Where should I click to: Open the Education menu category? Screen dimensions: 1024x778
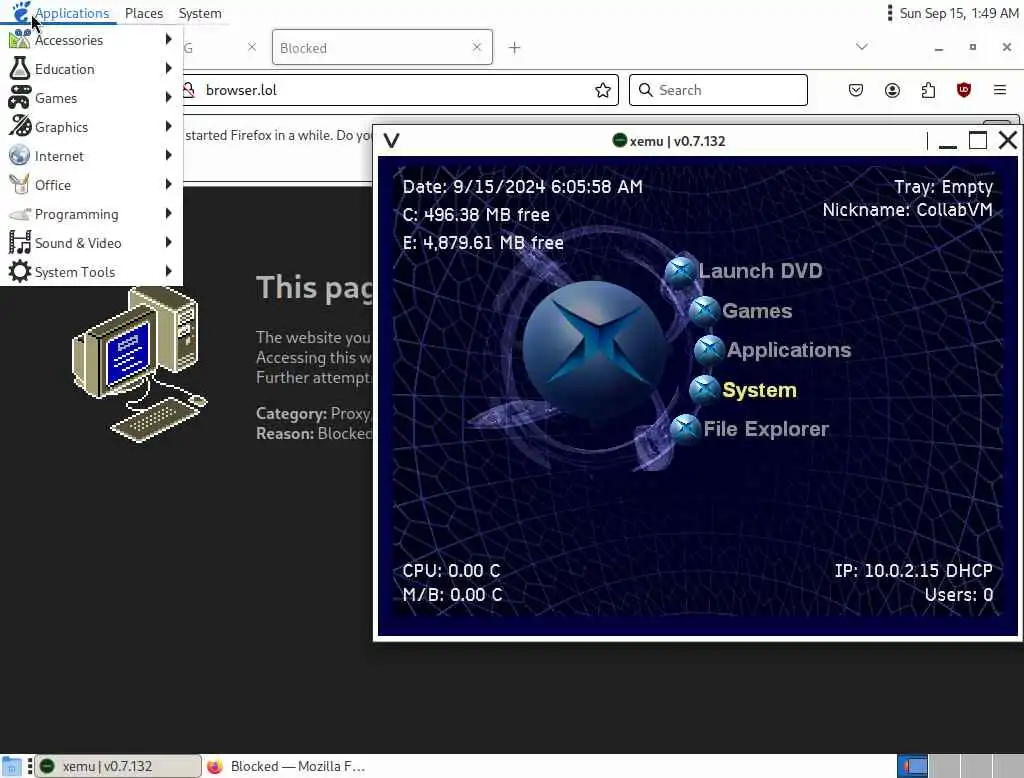pos(91,69)
